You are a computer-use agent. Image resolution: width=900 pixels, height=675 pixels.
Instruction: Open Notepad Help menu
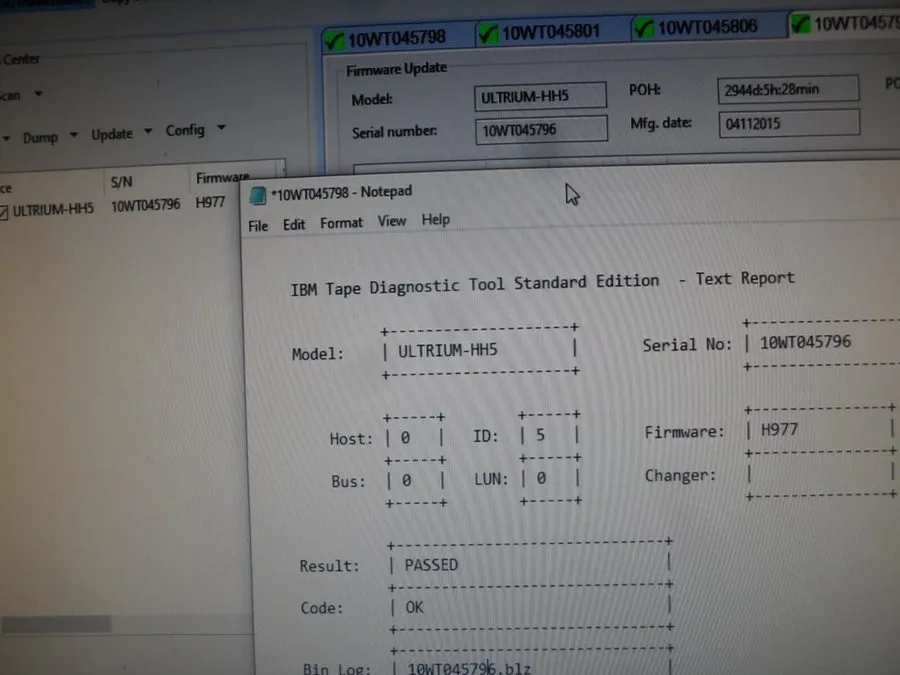(x=436, y=219)
